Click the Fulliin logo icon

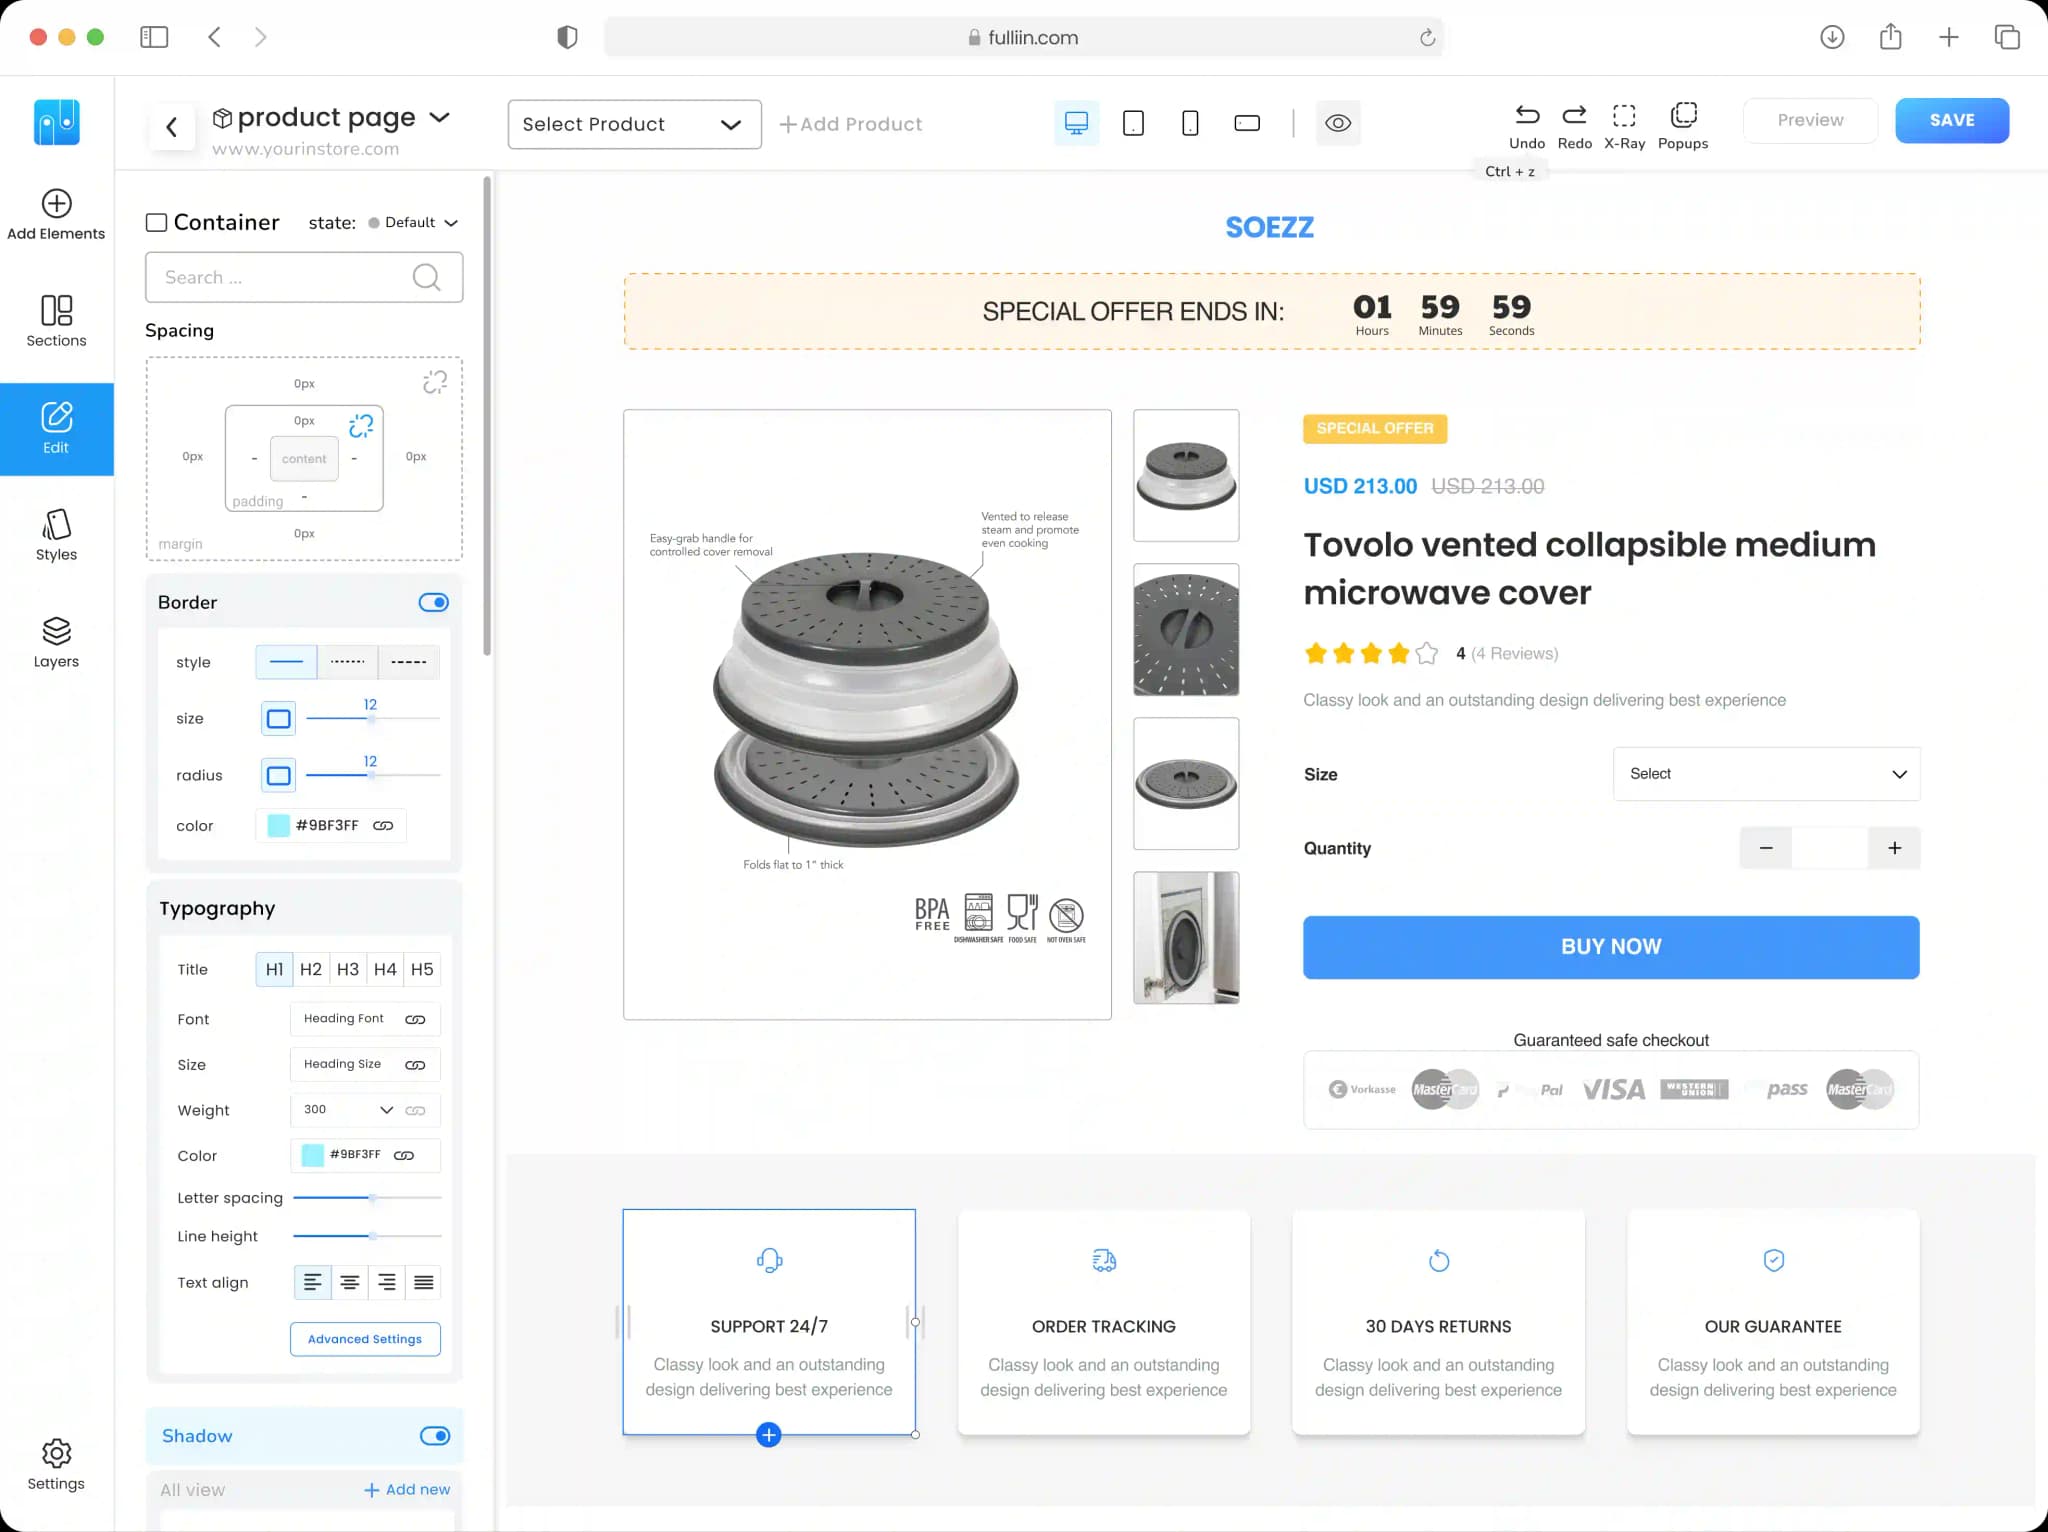click(x=57, y=122)
